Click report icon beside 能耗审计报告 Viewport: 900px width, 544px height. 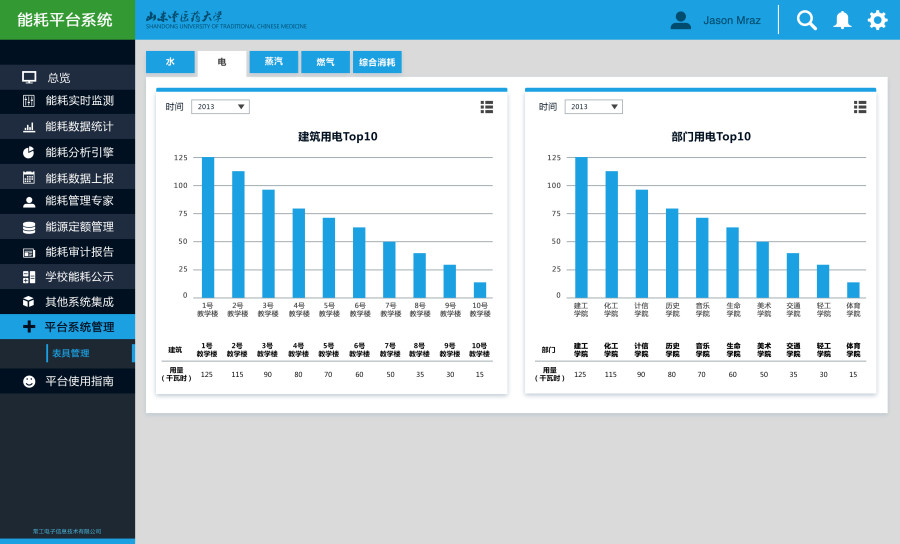click(x=29, y=252)
